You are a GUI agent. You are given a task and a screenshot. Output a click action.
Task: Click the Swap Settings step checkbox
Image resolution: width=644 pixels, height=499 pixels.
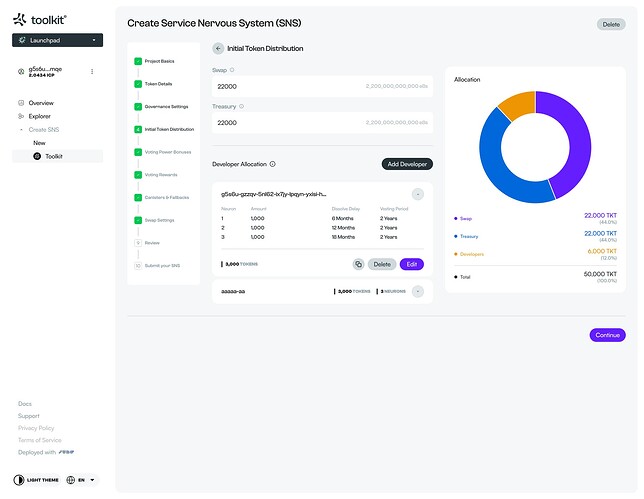tap(138, 220)
